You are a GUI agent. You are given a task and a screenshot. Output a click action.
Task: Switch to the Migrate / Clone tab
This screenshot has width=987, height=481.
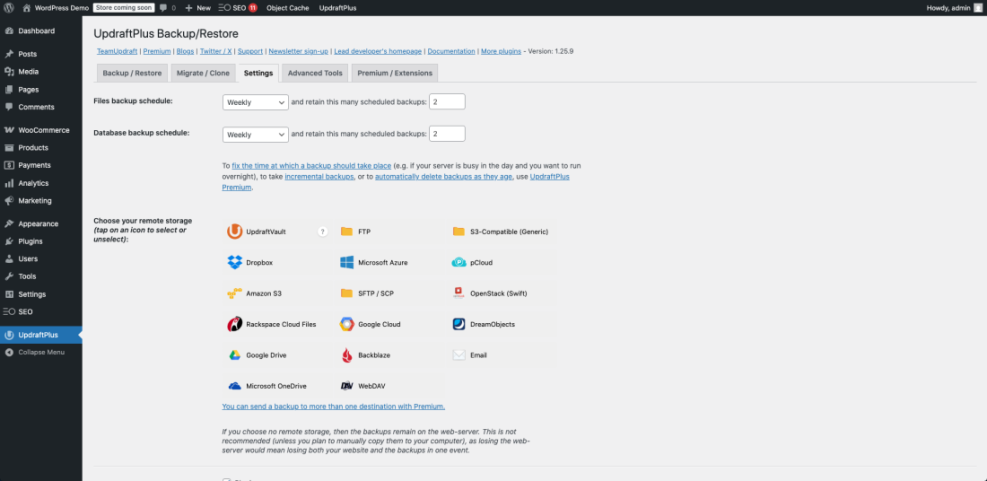203,73
